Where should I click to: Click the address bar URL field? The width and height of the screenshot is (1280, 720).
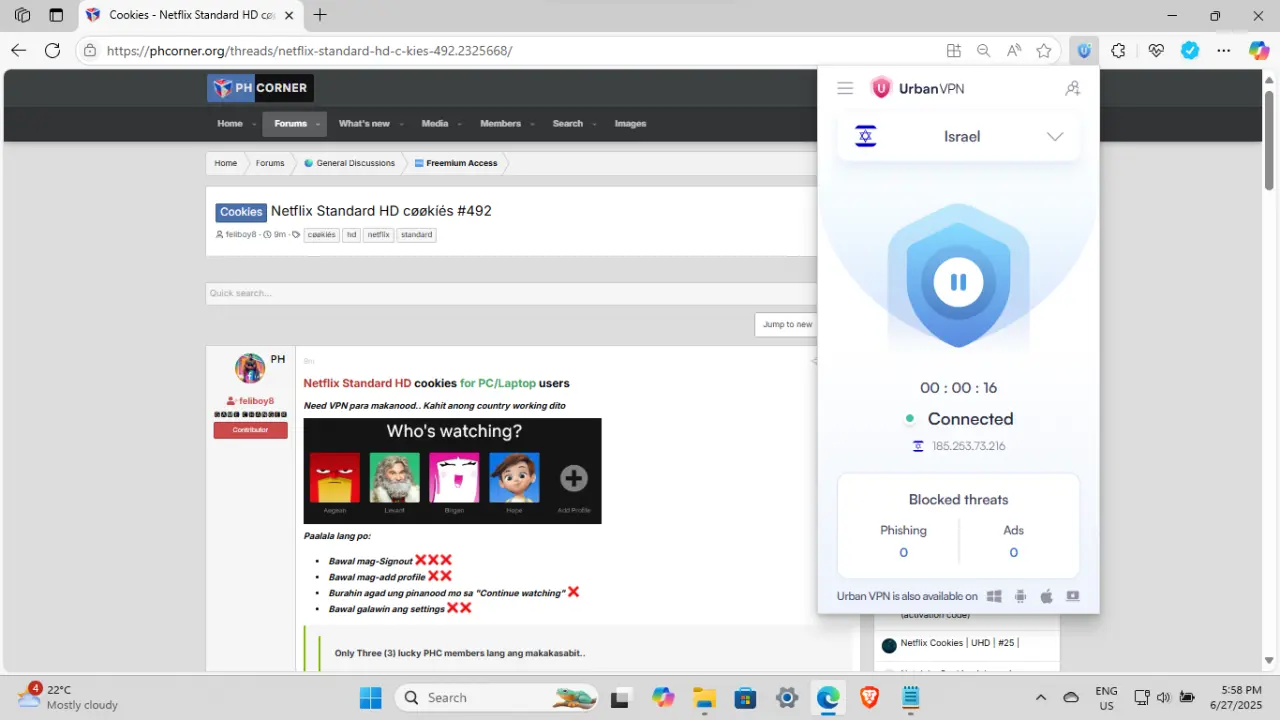(x=520, y=50)
